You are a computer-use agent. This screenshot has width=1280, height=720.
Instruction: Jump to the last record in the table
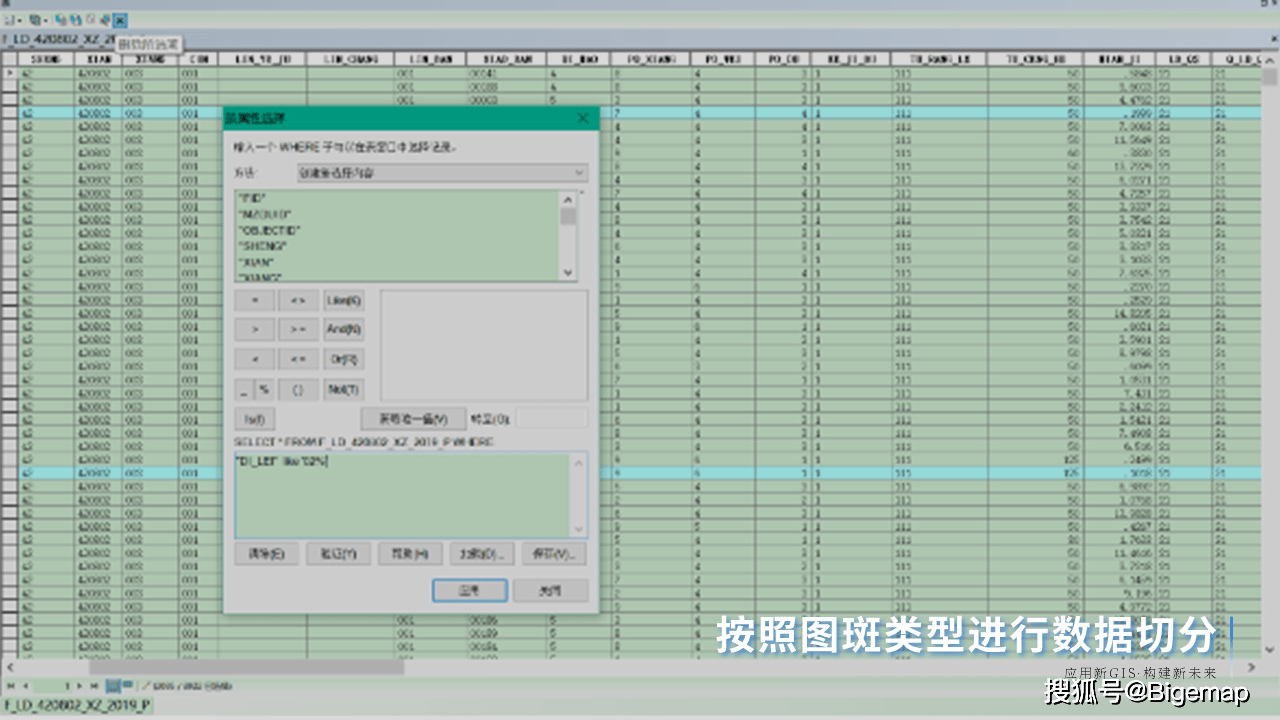(94, 686)
